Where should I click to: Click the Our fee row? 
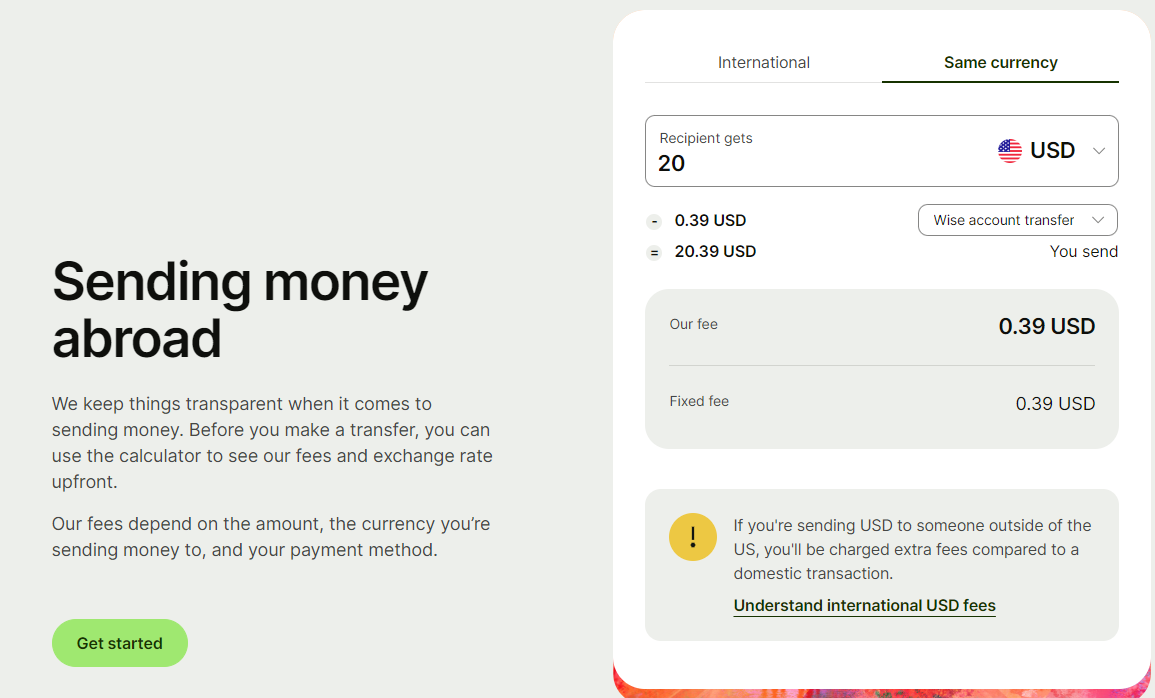click(882, 325)
